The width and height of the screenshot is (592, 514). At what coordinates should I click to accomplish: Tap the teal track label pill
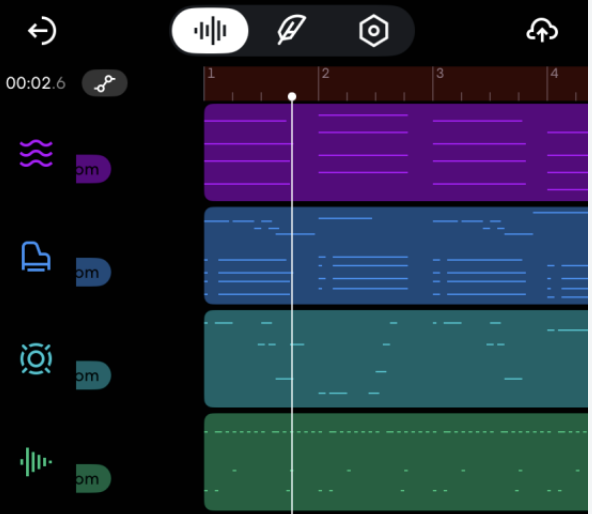pyautogui.click(x=93, y=375)
